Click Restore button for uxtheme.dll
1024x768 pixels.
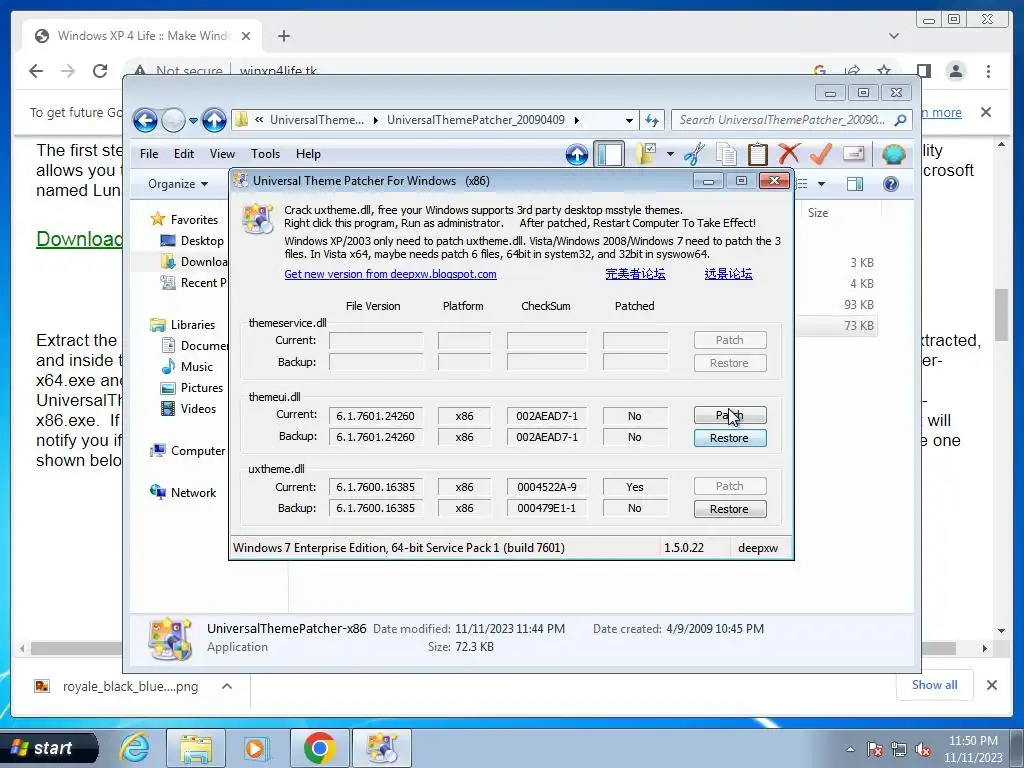pos(729,509)
